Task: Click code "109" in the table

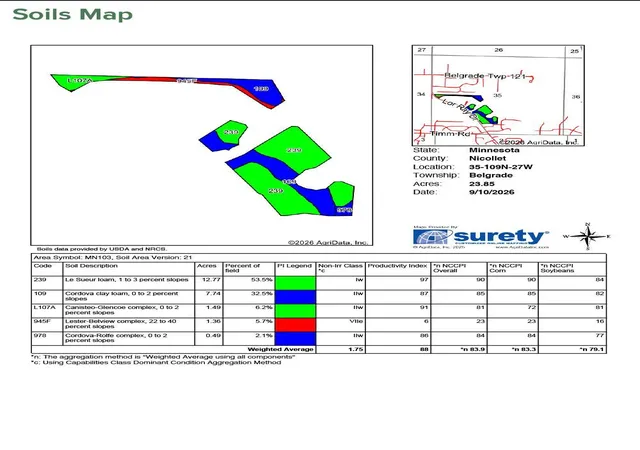Action: [x=40, y=294]
